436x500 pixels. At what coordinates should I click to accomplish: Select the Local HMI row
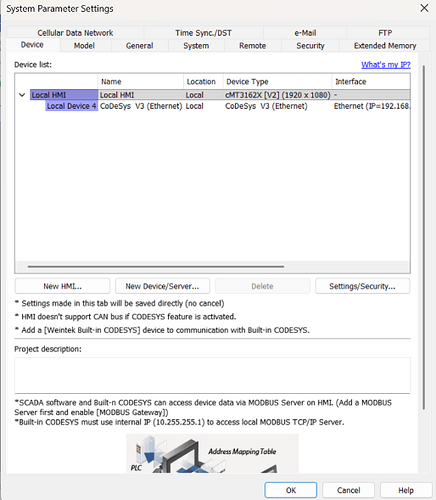click(213, 95)
